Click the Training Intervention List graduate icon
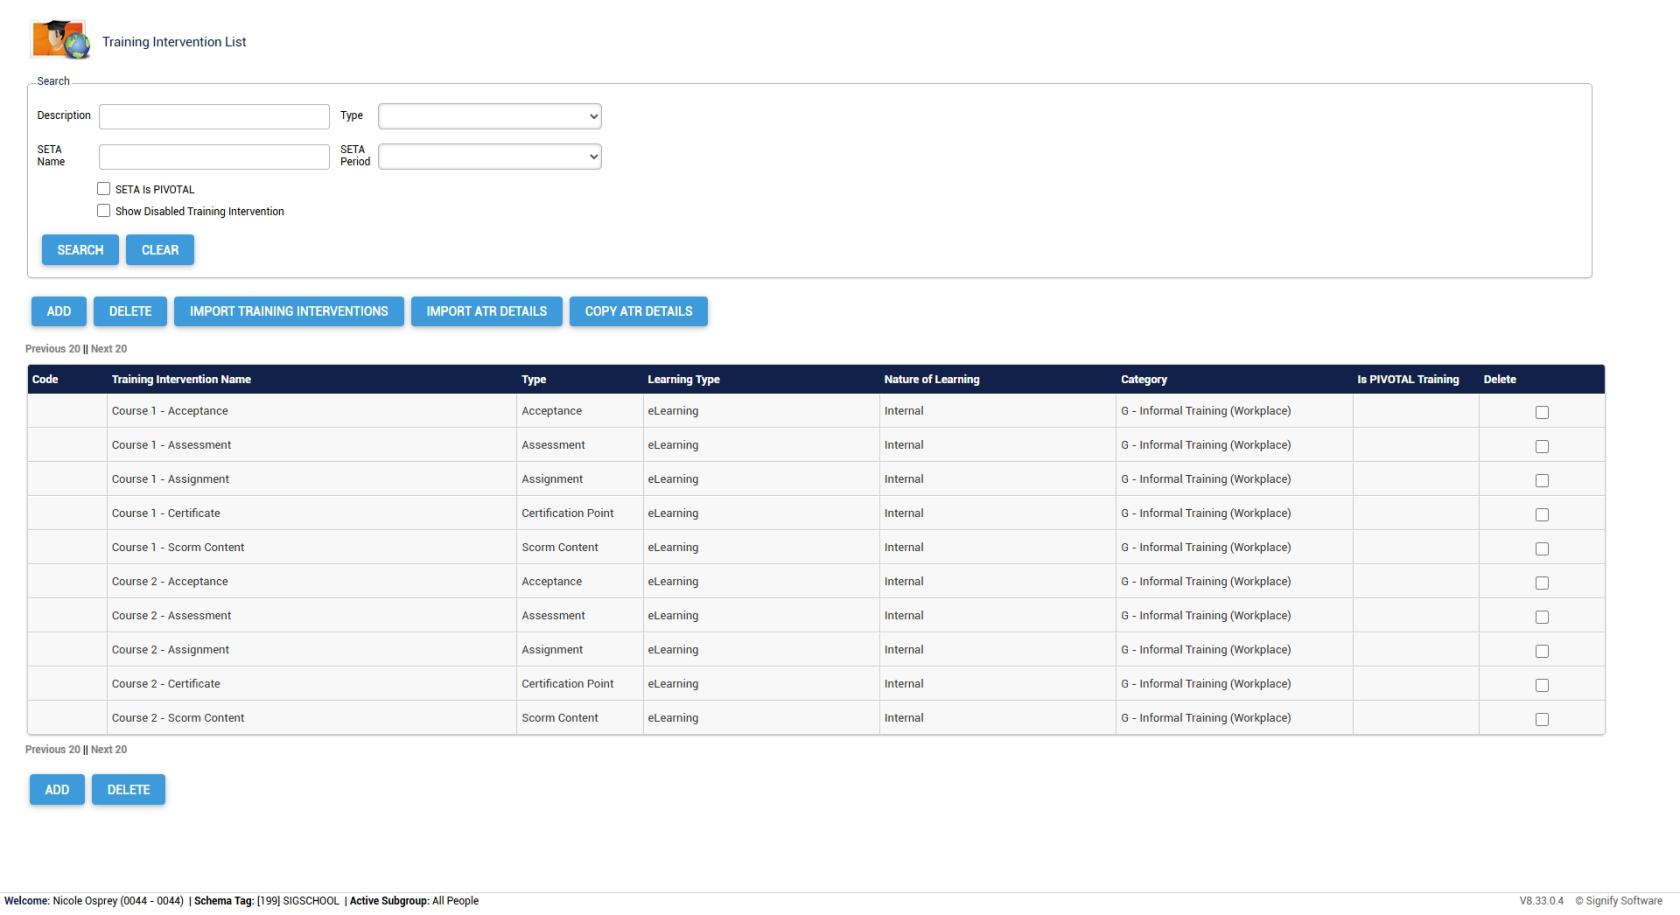This screenshot has height=915, width=1680. coord(60,41)
